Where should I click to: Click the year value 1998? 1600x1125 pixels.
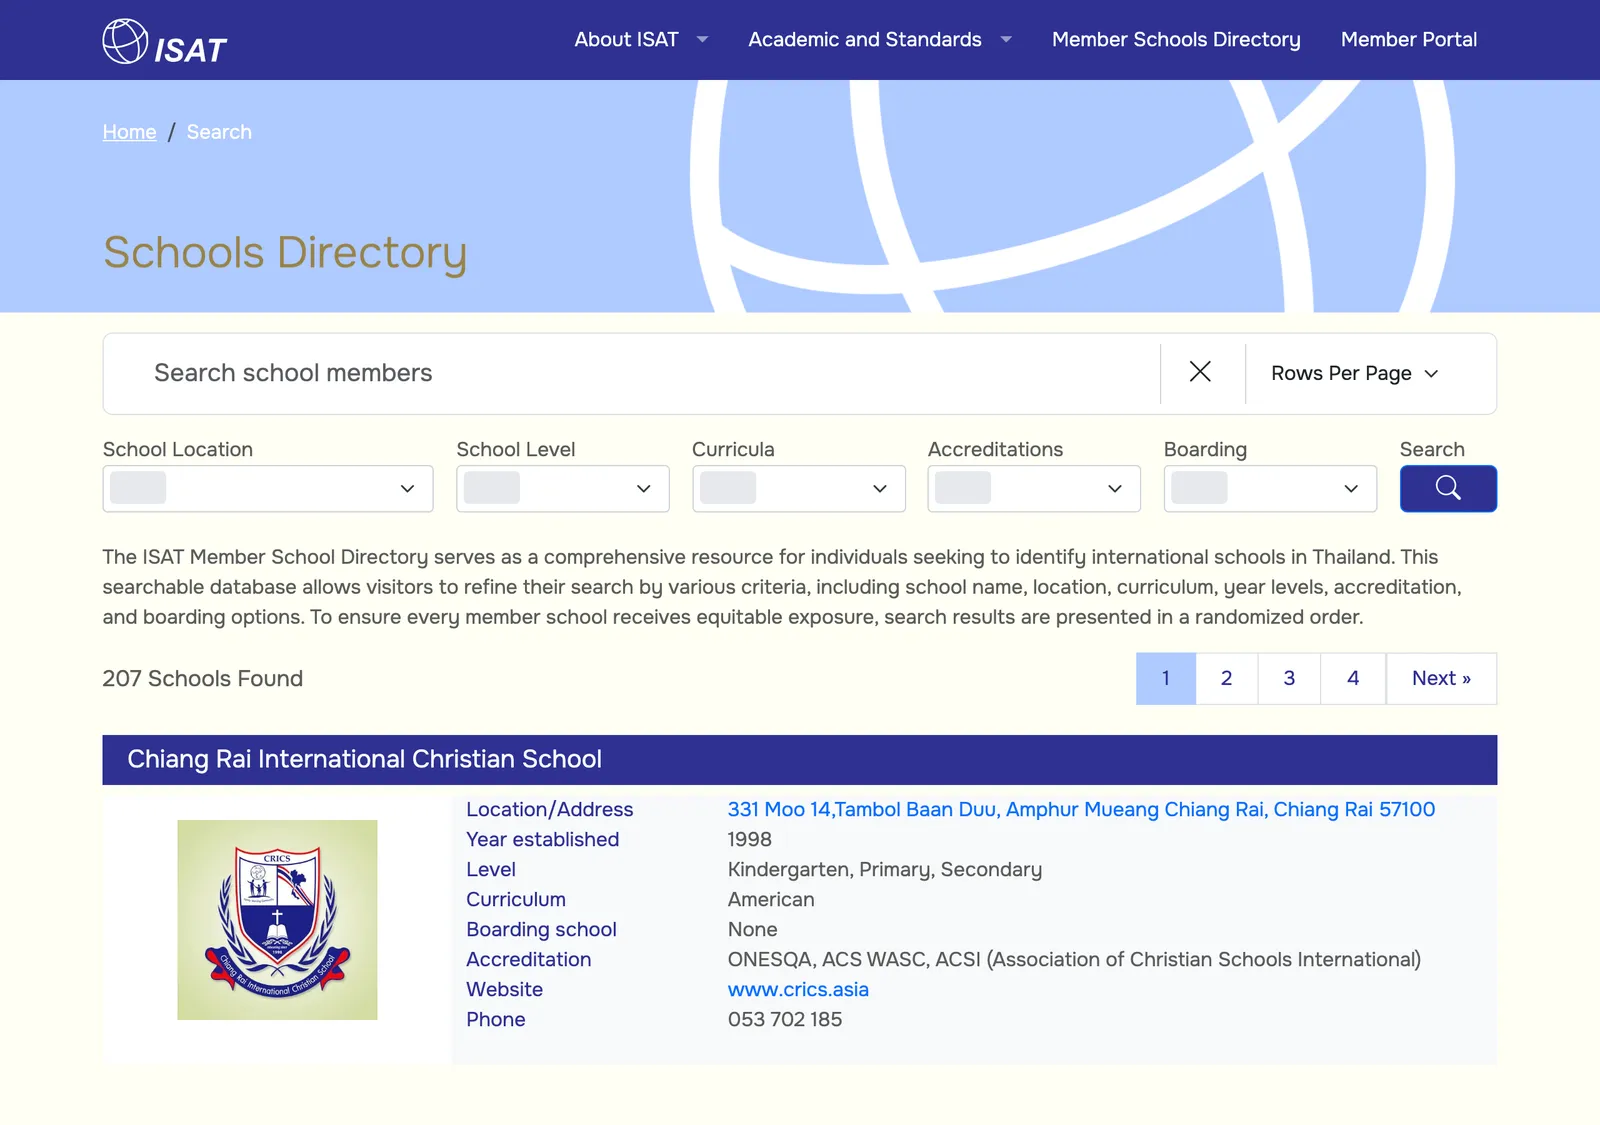click(750, 839)
